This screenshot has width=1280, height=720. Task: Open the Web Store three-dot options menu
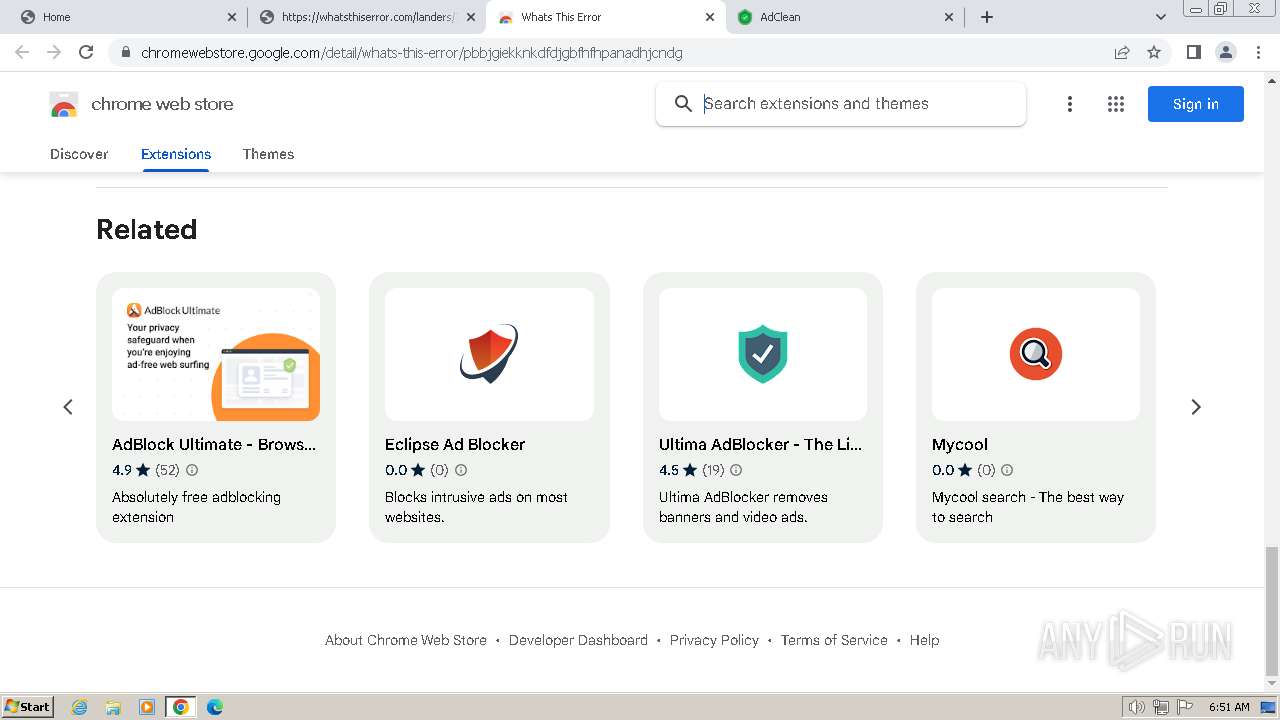[x=1070, y=104]
